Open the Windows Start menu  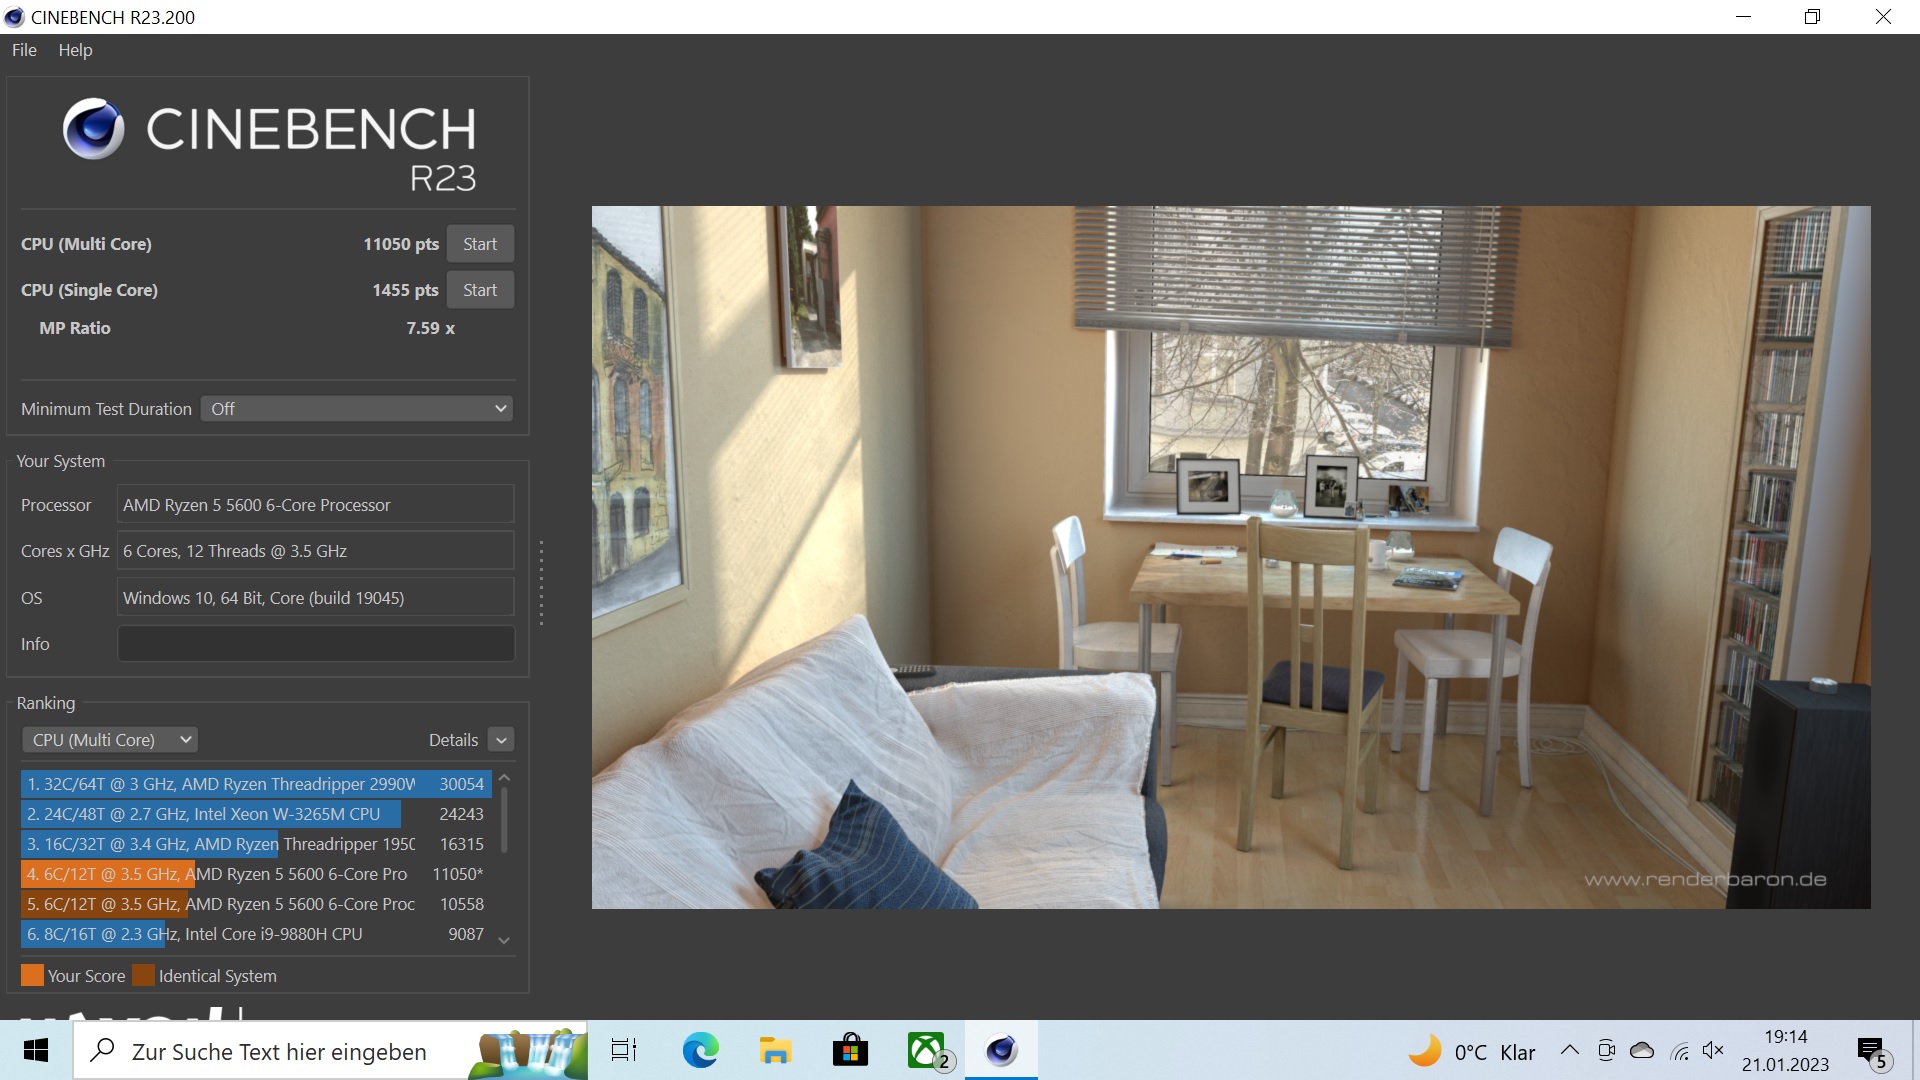[36, 1051]
